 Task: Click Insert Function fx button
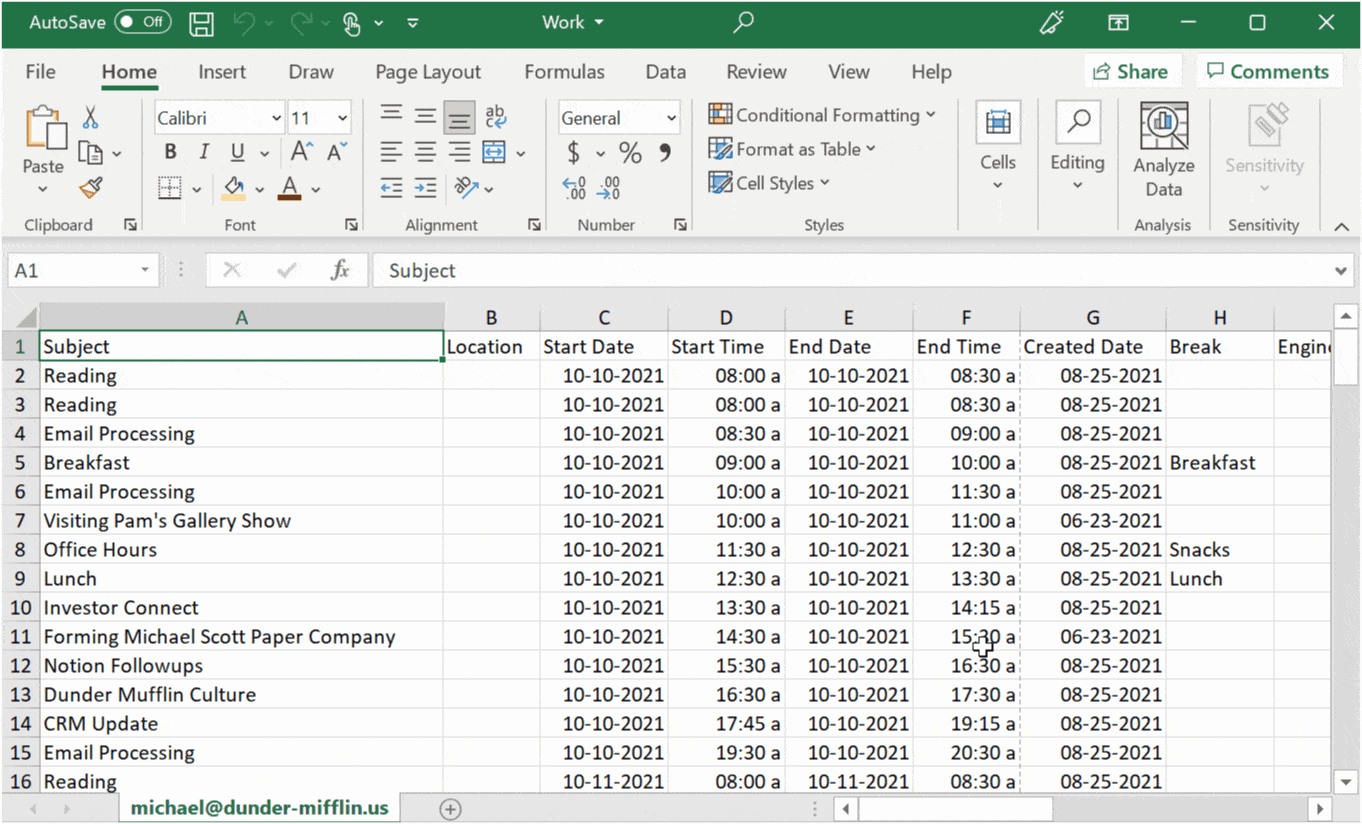340,270
